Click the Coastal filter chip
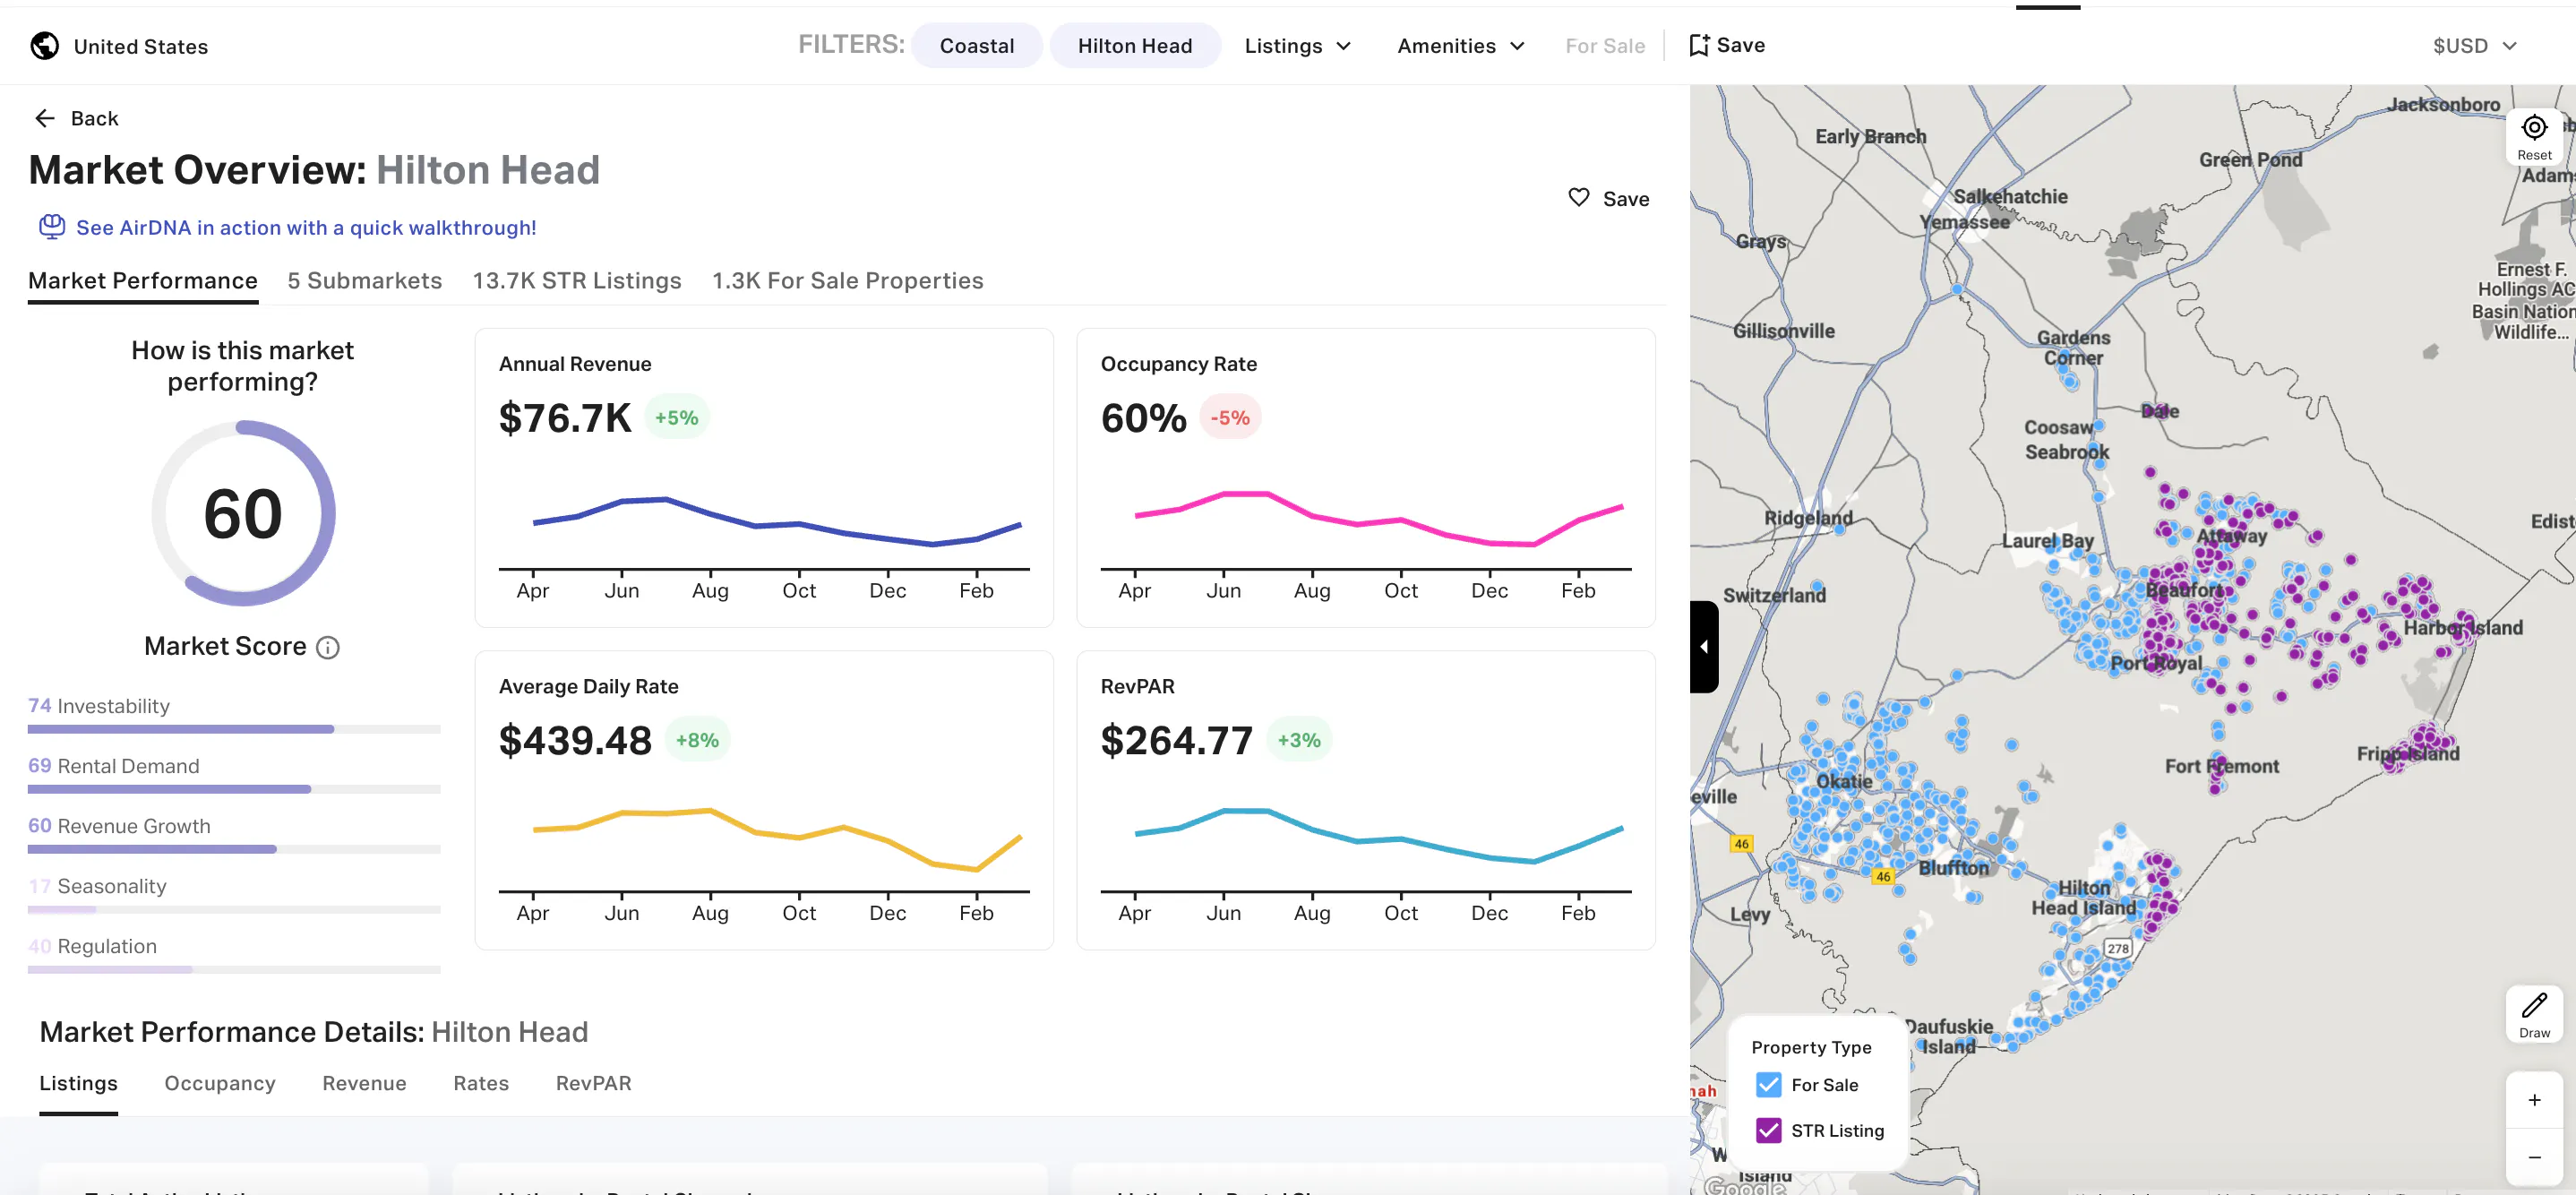This screenshot has height=1195, width=2576. click(977, 46)
